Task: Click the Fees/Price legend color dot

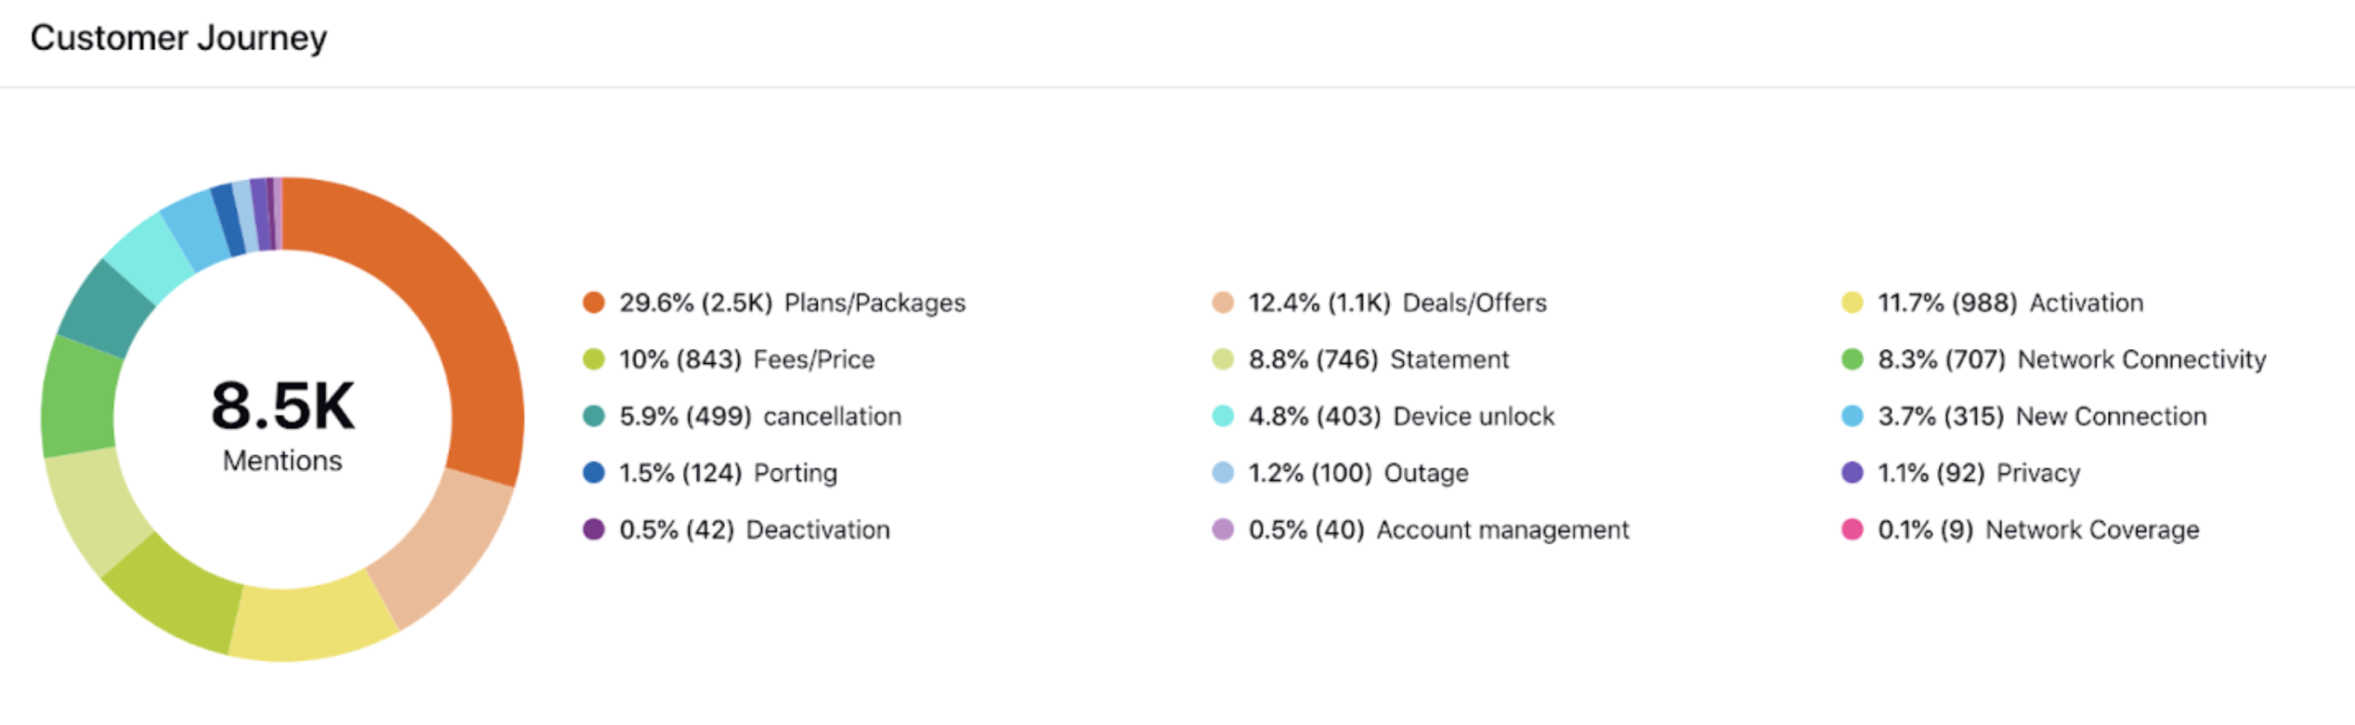Action: pos(594,360)
